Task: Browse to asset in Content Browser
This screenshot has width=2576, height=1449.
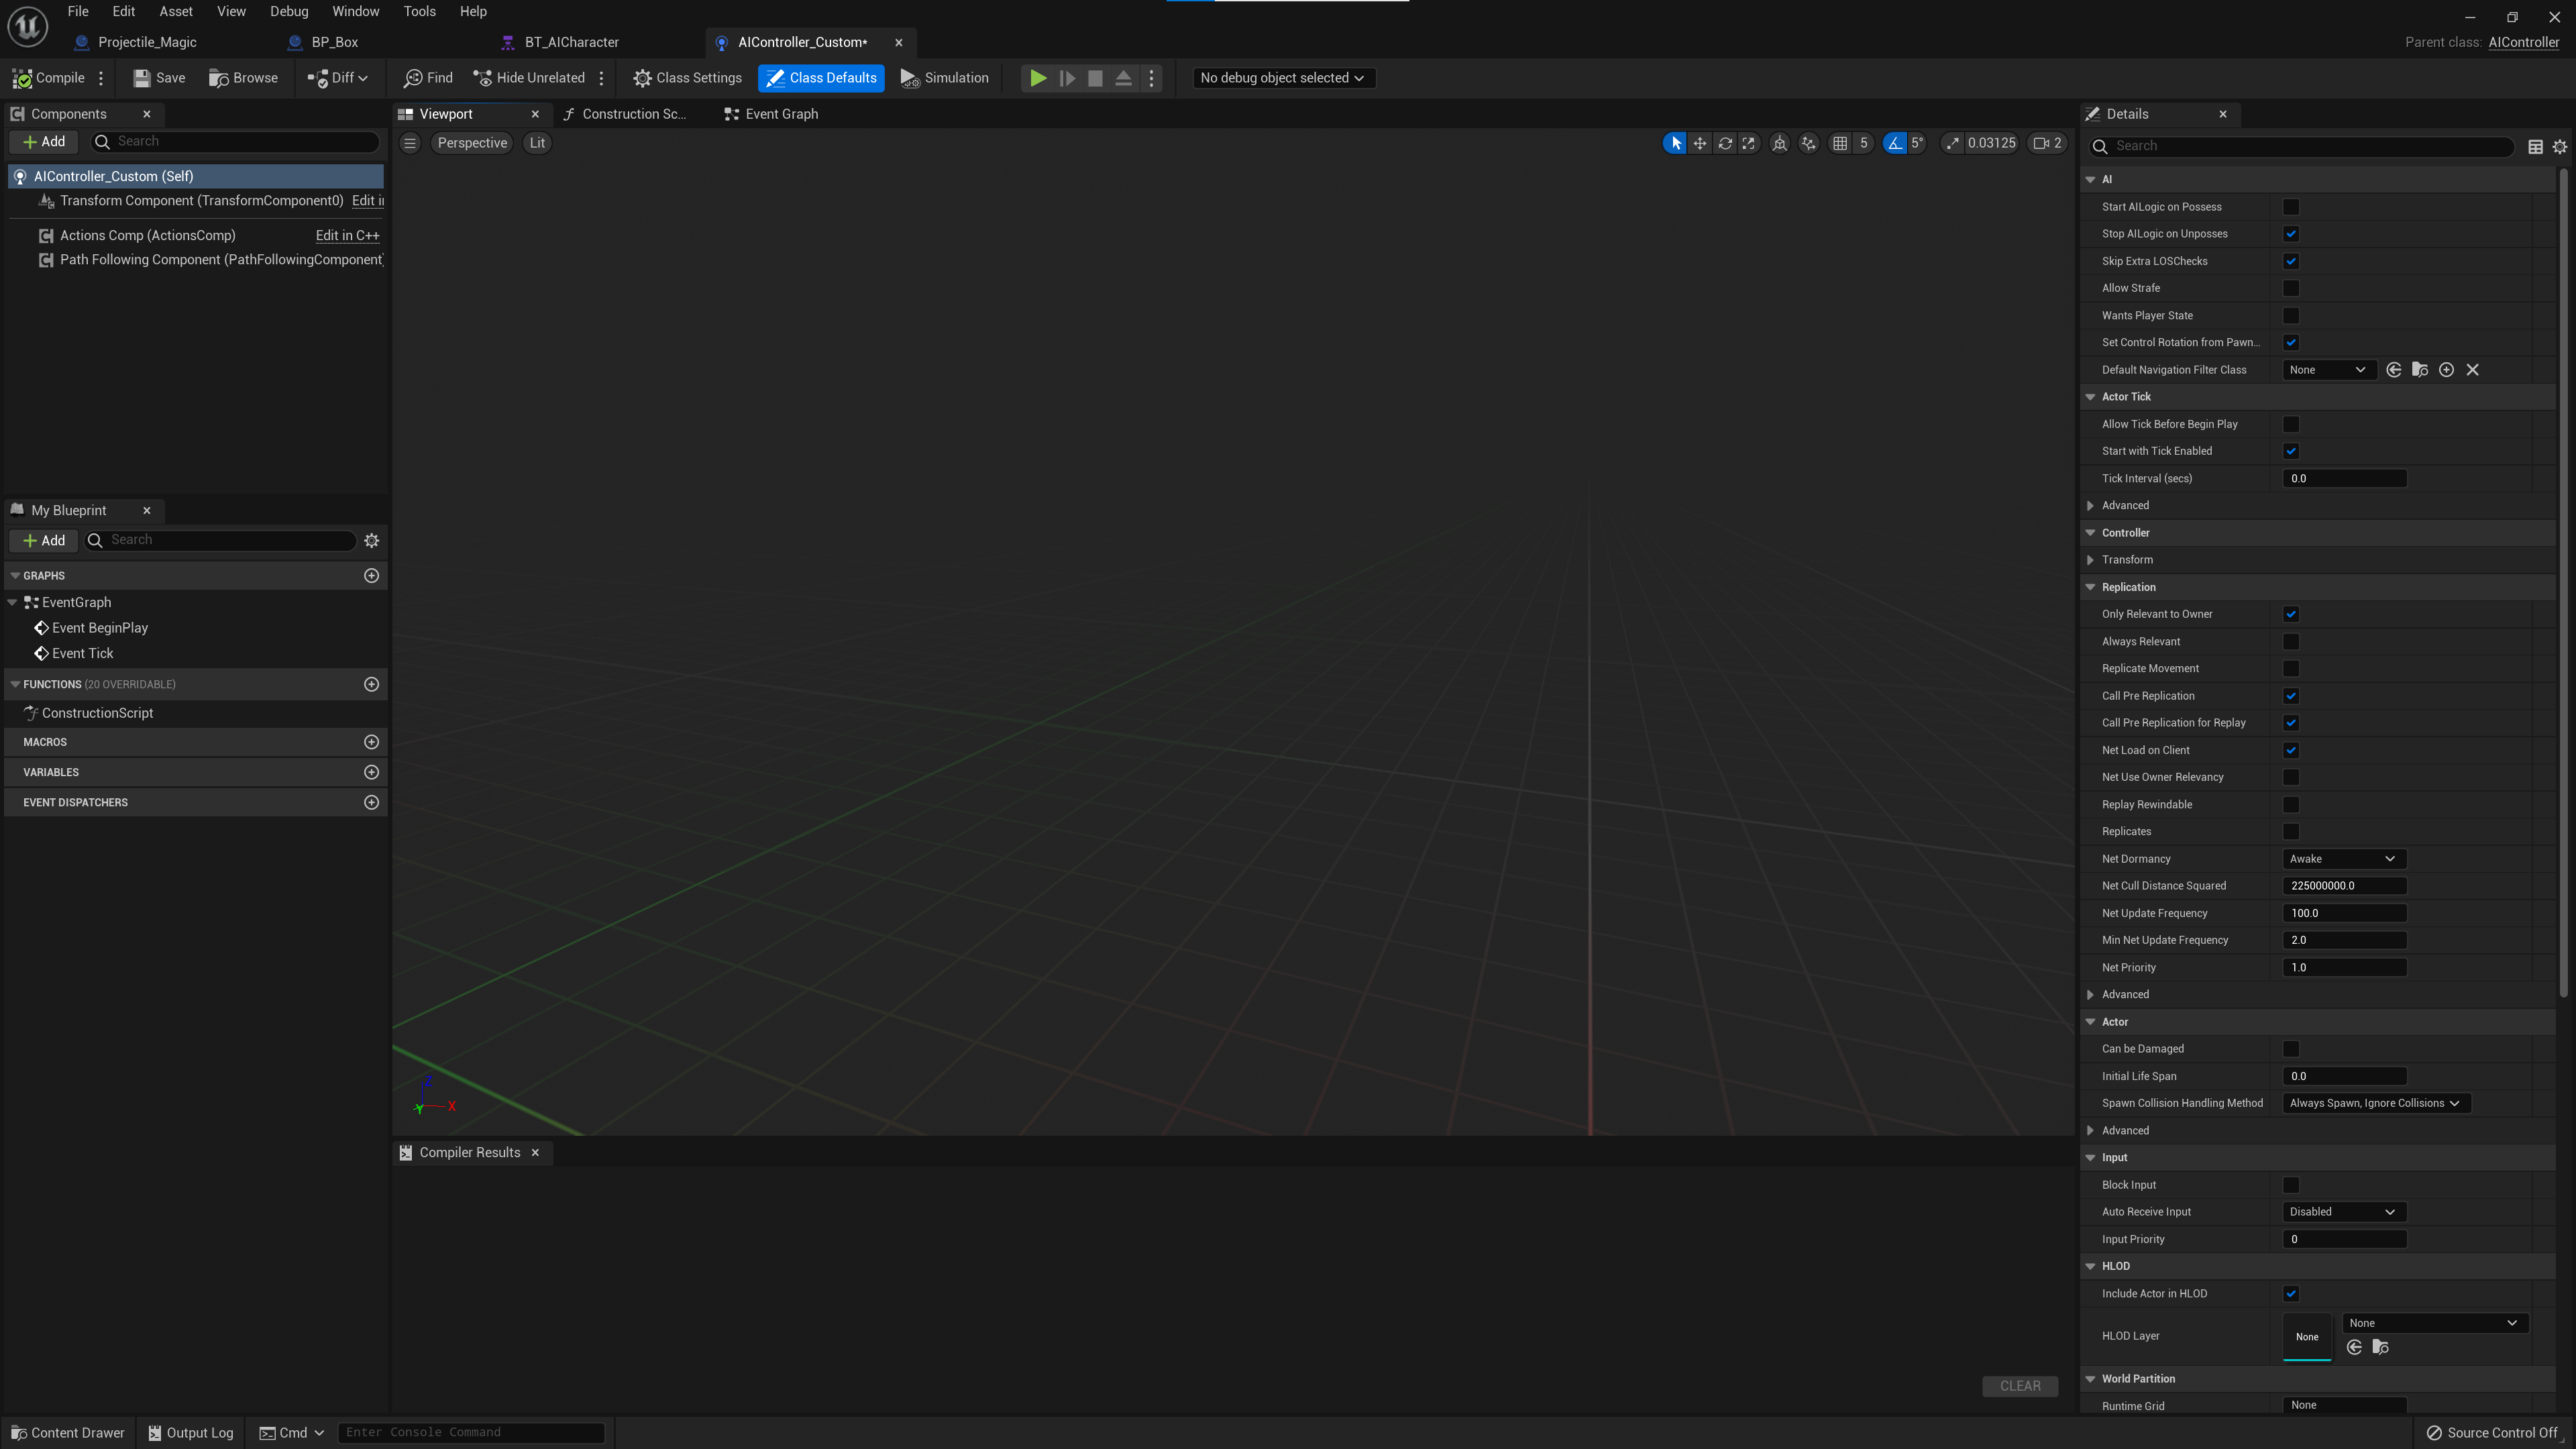Action: (x=243, y=78)
